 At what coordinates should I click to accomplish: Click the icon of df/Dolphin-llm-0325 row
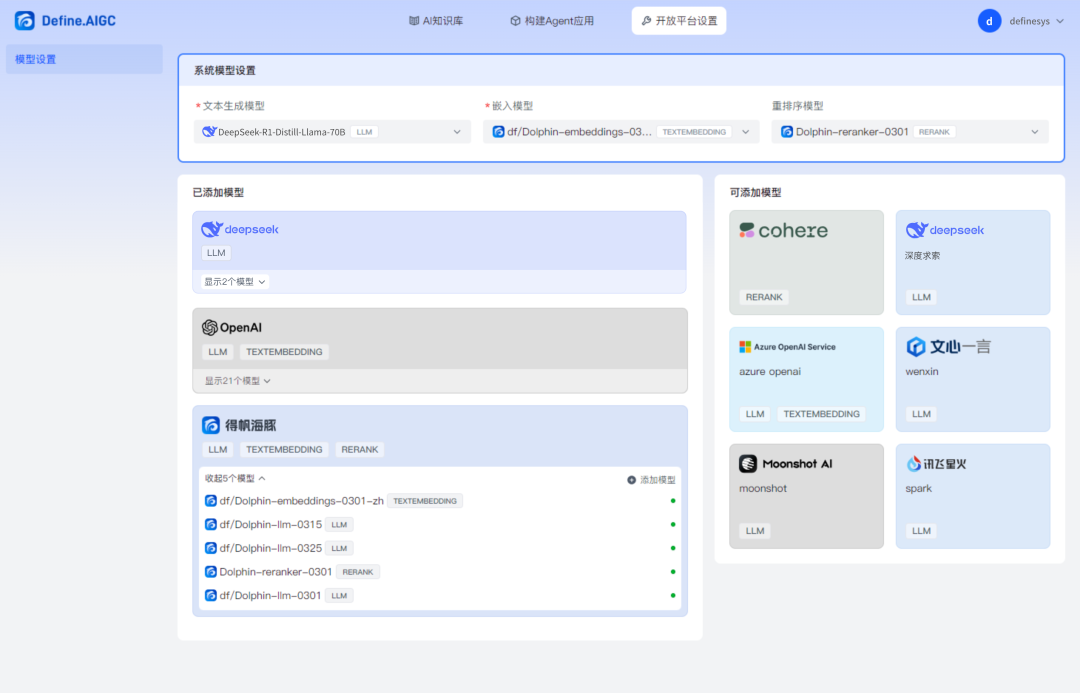pyautogui.click(x=211, y=548)
